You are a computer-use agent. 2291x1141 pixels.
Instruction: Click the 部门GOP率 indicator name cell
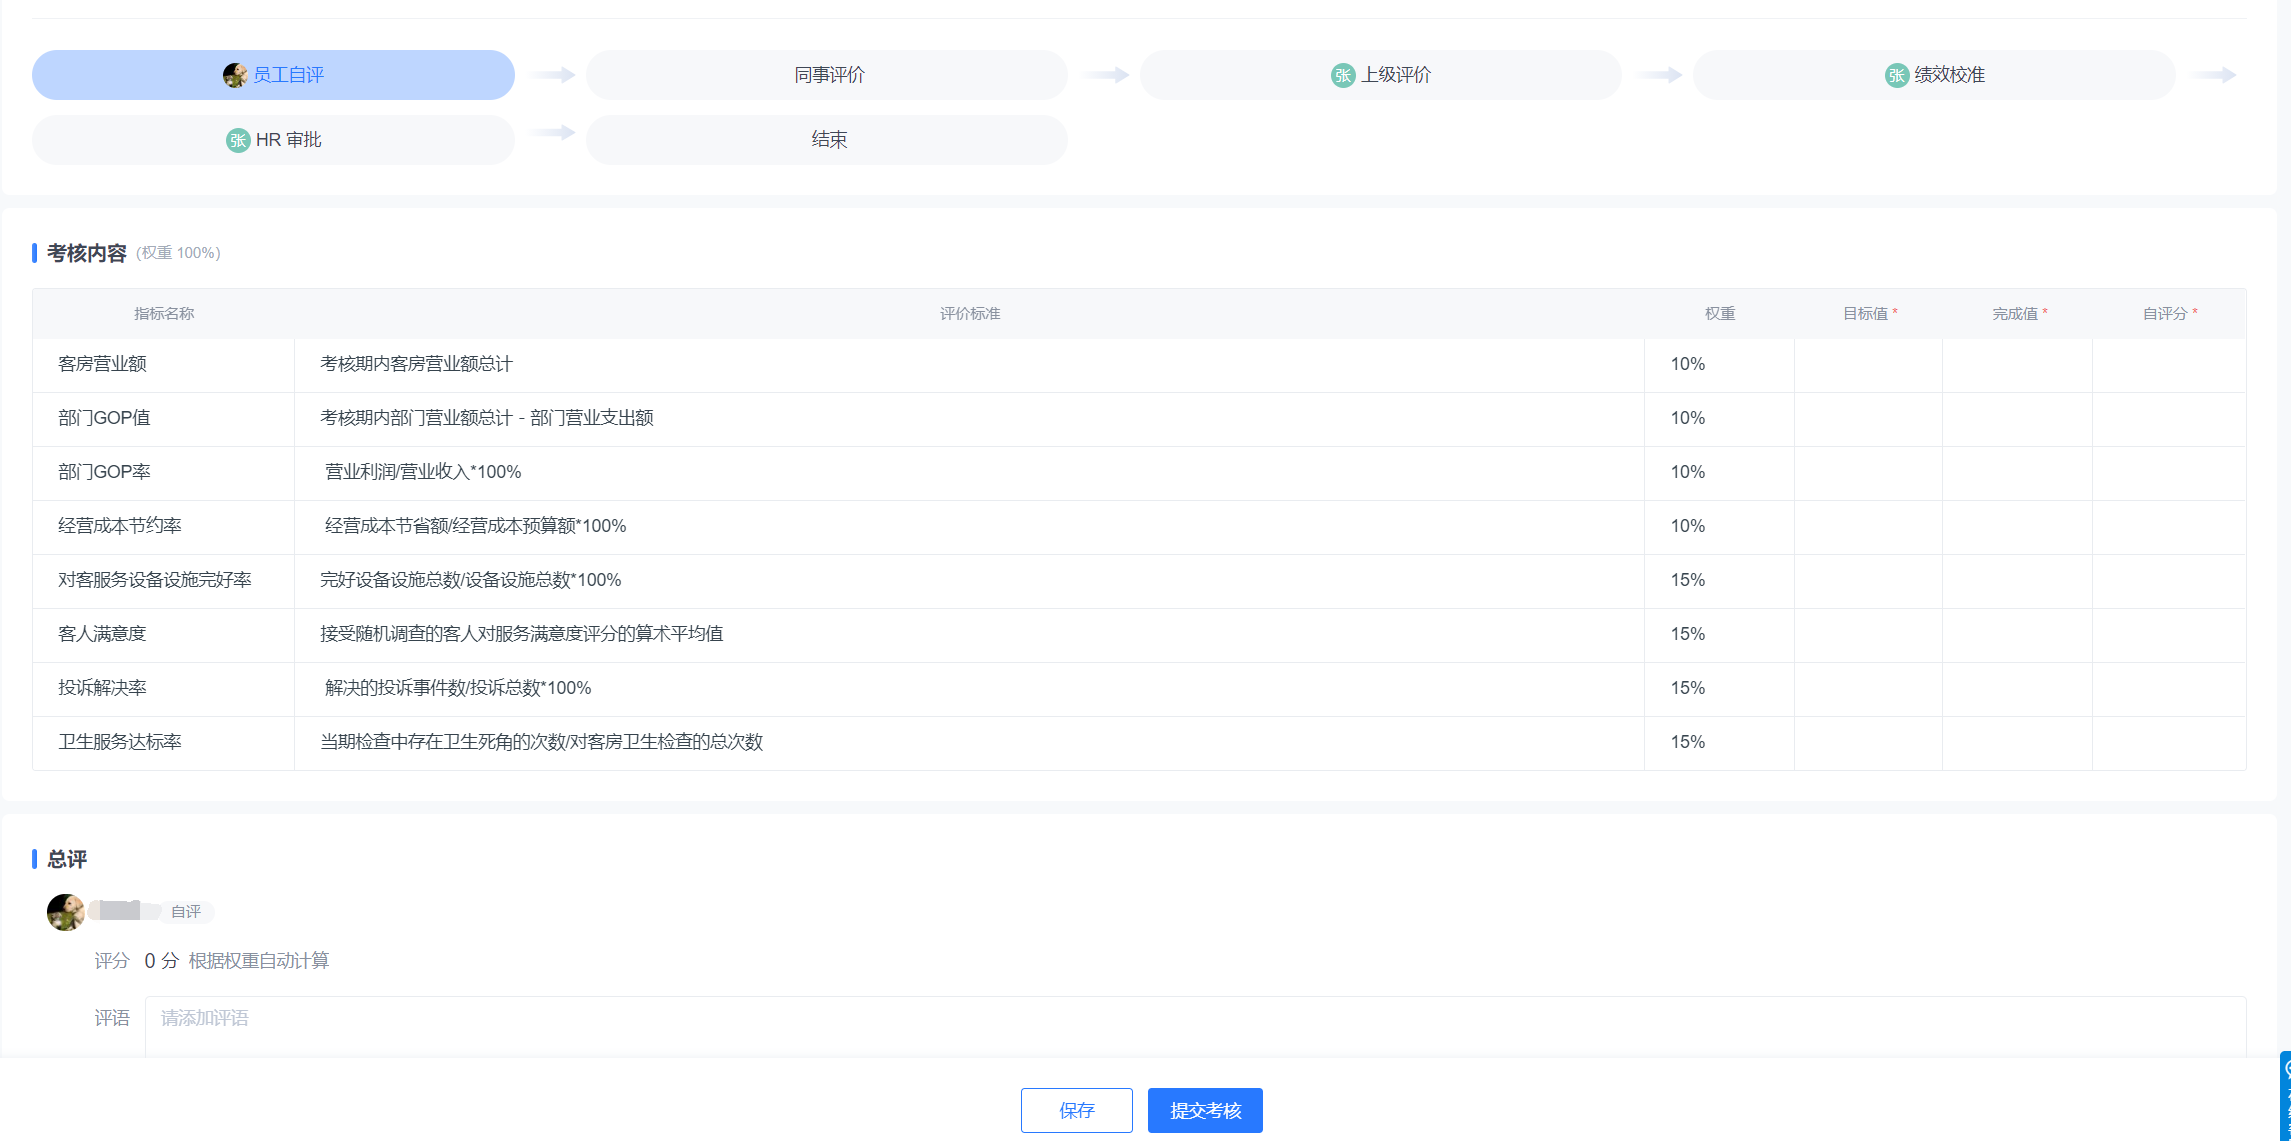(x=163, y=473)
